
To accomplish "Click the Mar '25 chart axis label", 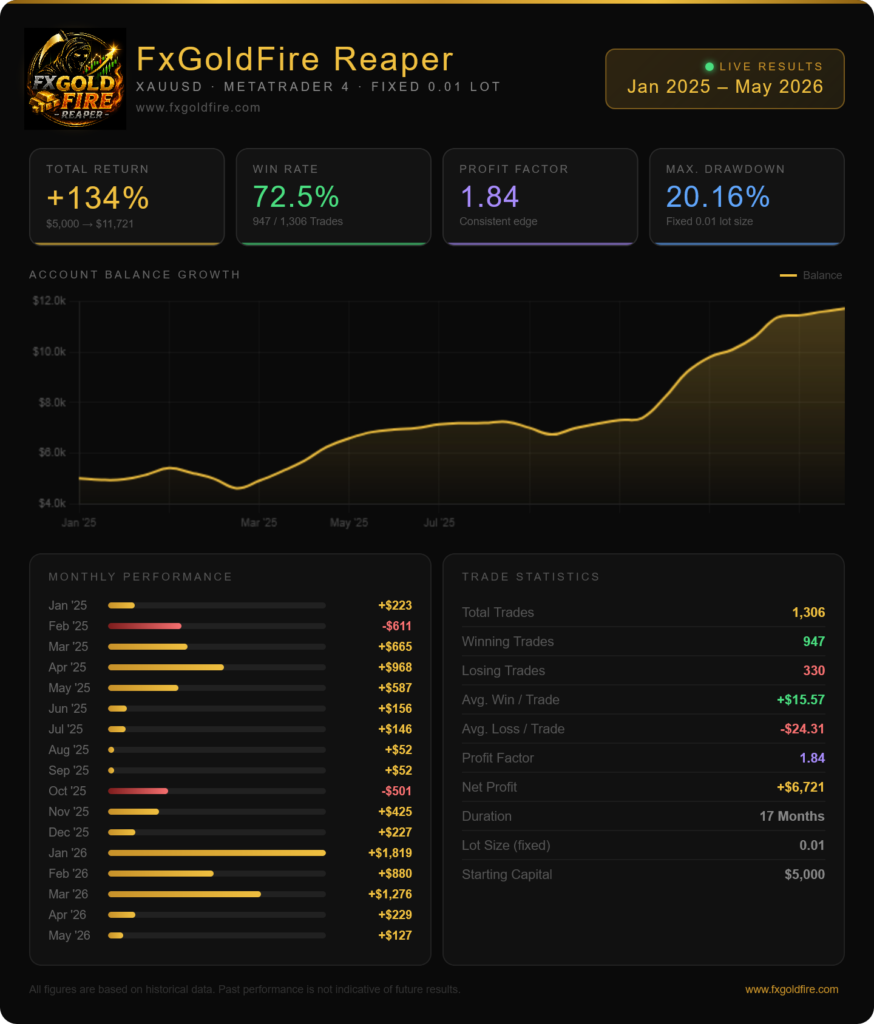I will click(259, 522).
